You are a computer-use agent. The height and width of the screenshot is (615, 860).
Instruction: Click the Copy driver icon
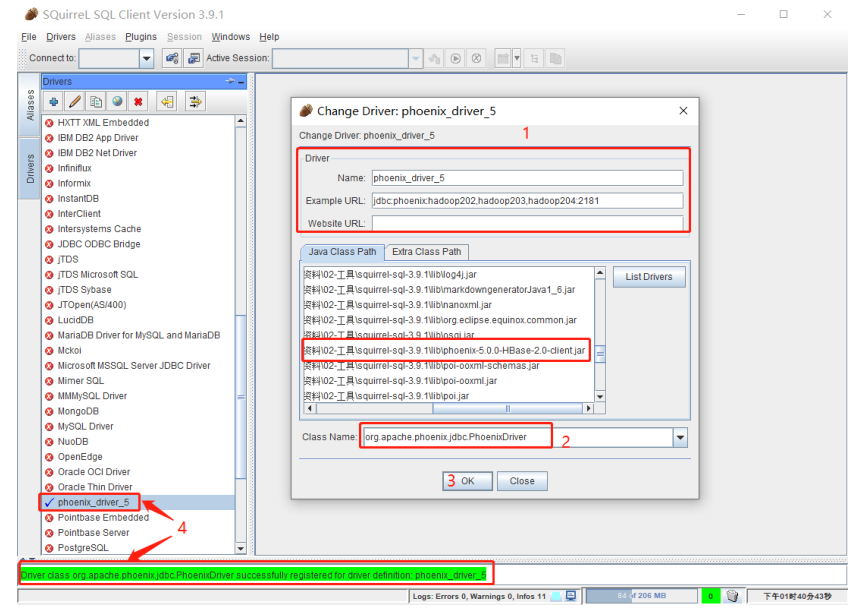point(96,101)
